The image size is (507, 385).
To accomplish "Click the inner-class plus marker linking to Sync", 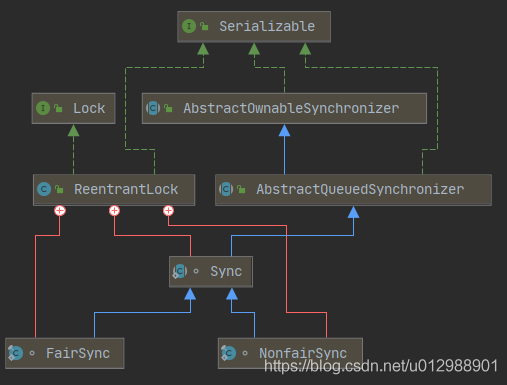I will pos(114,211).
